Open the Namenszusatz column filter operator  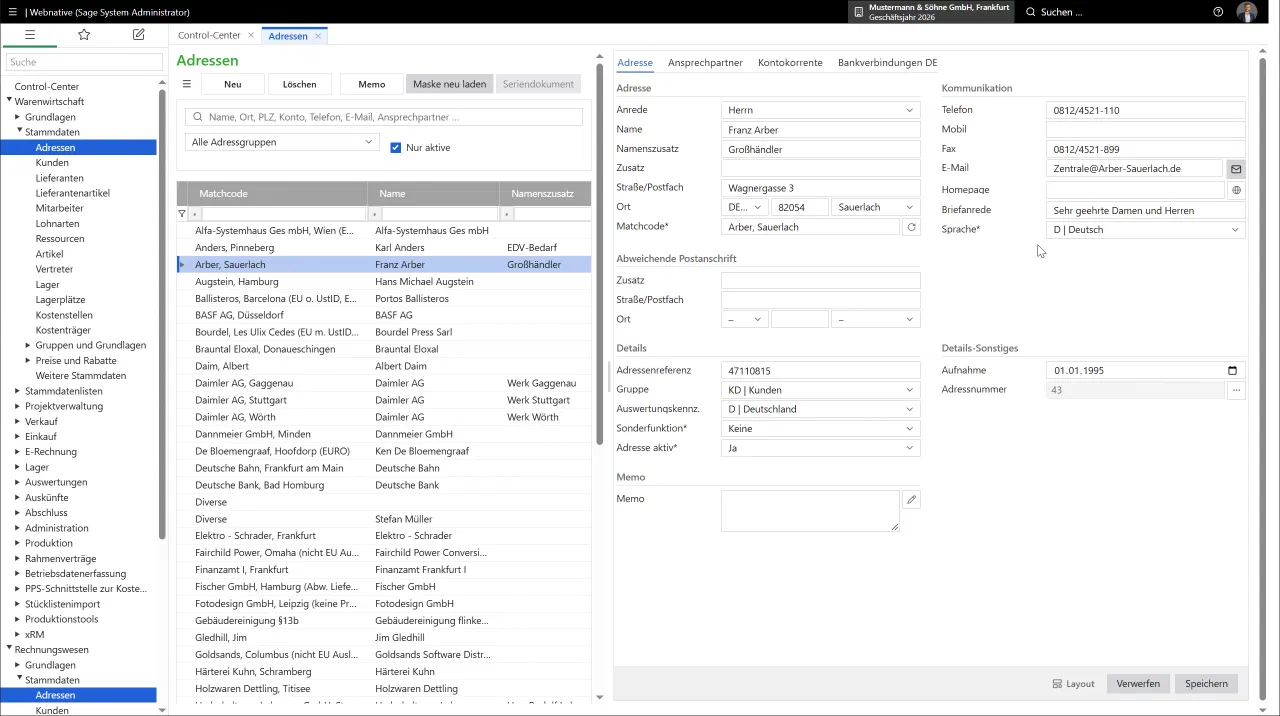tap(507, 214)
